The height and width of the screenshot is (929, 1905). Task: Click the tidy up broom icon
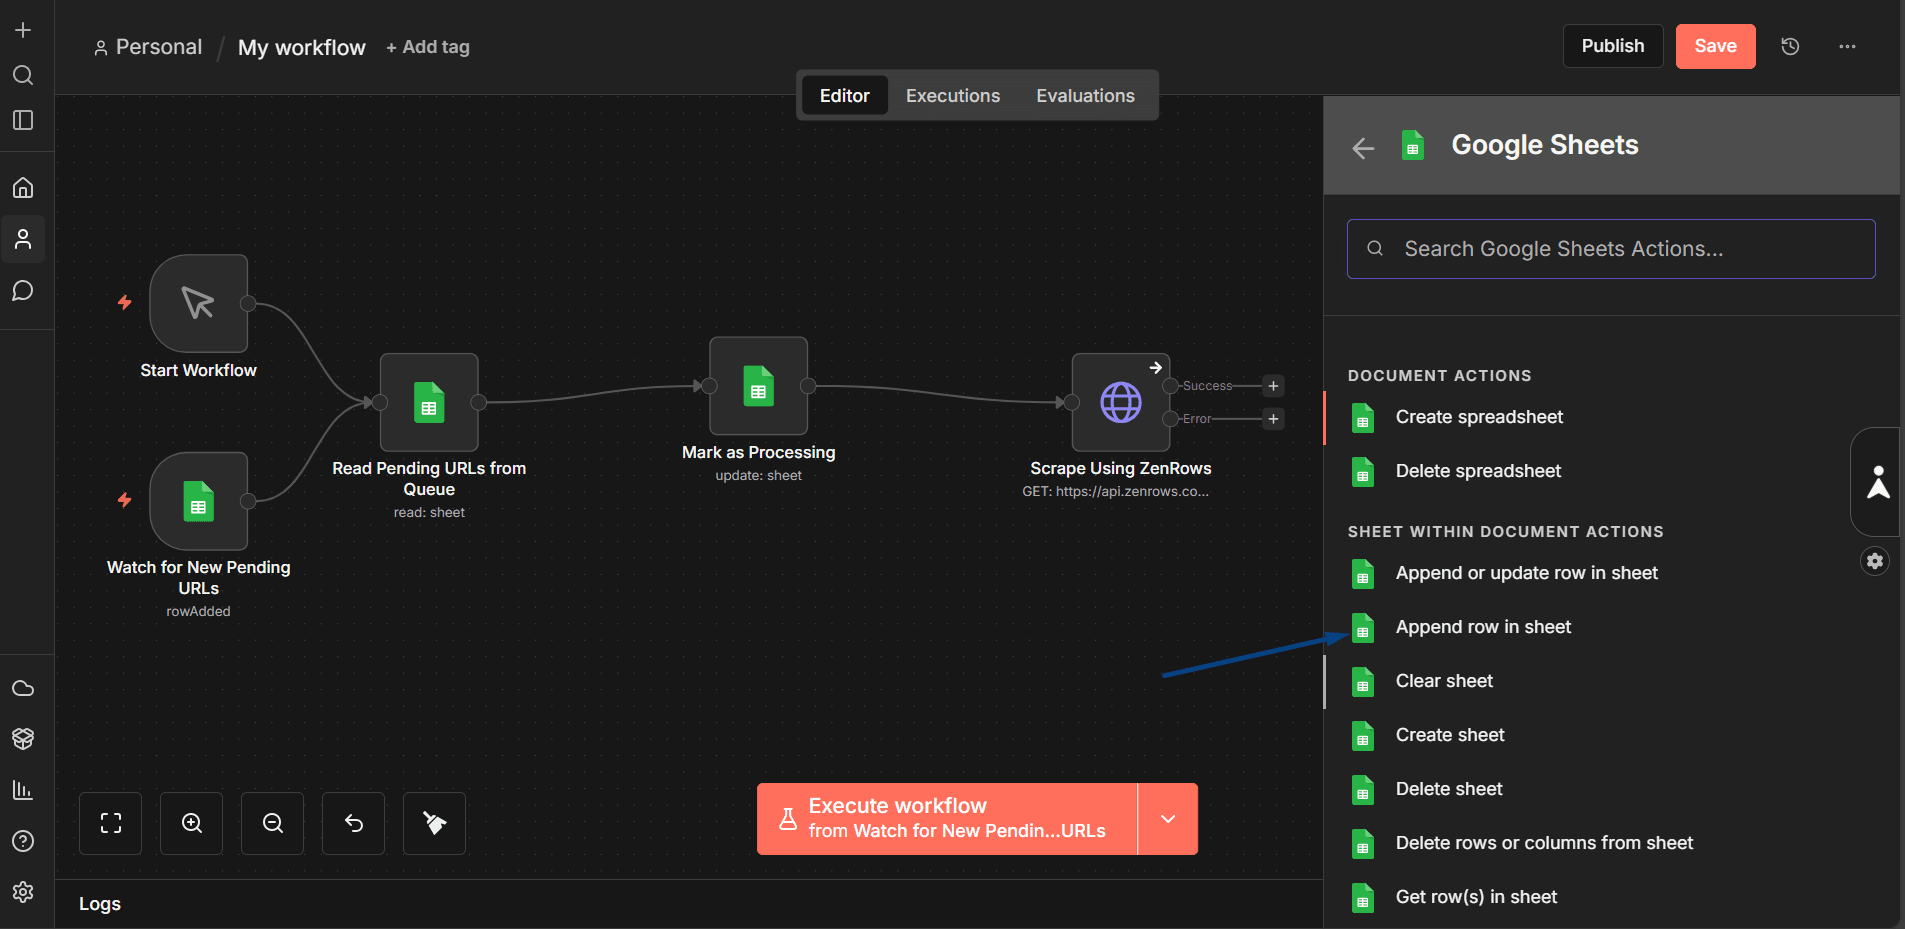tap(435, 823)
